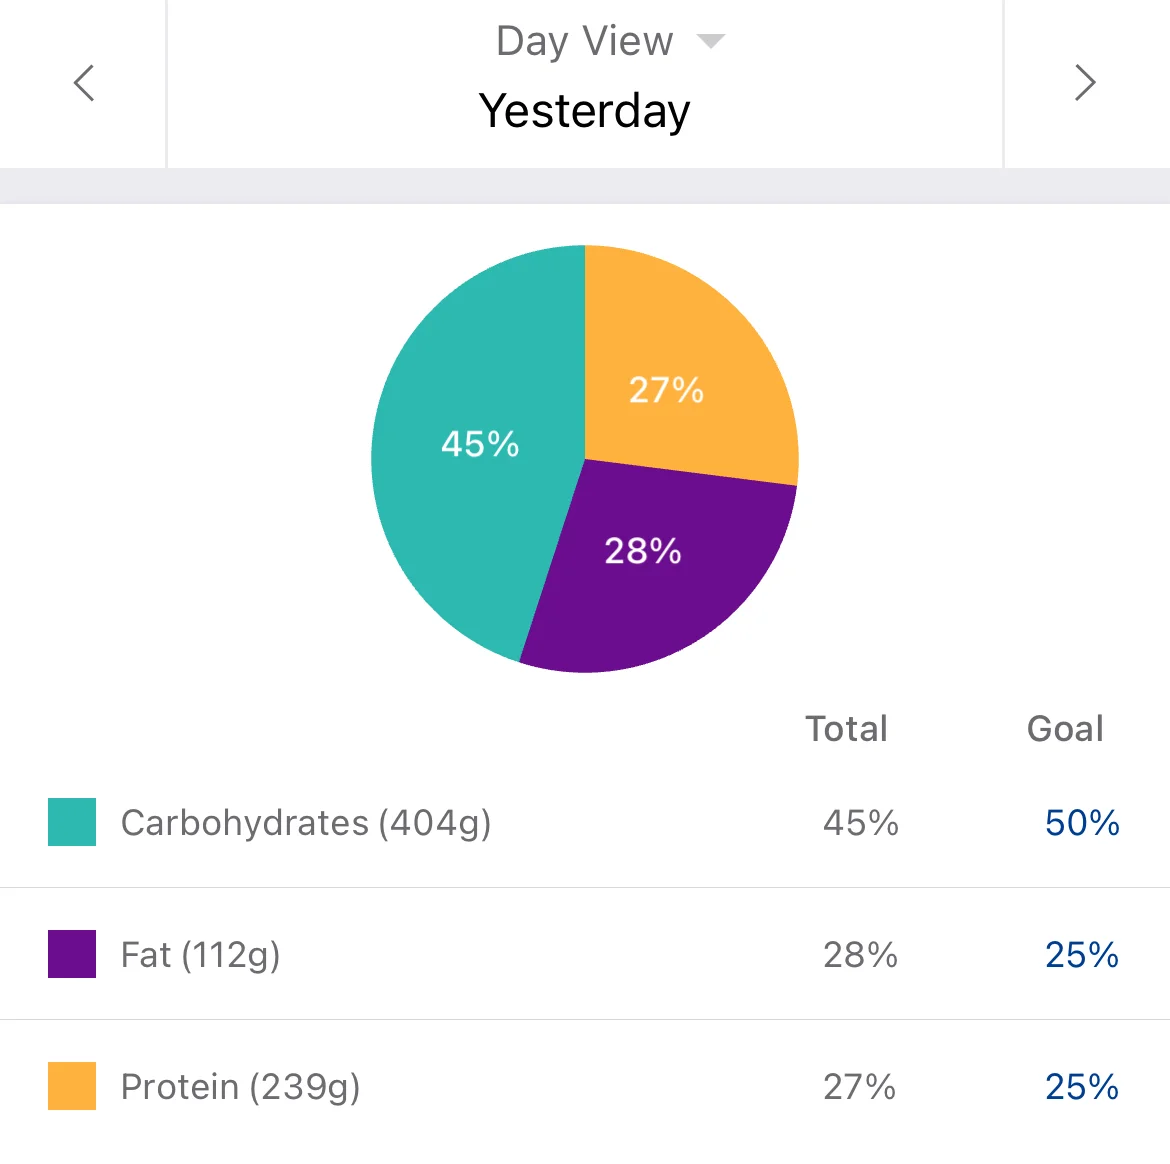
Task: Tap the 45% total for carbohydrates
Action: 860,823
